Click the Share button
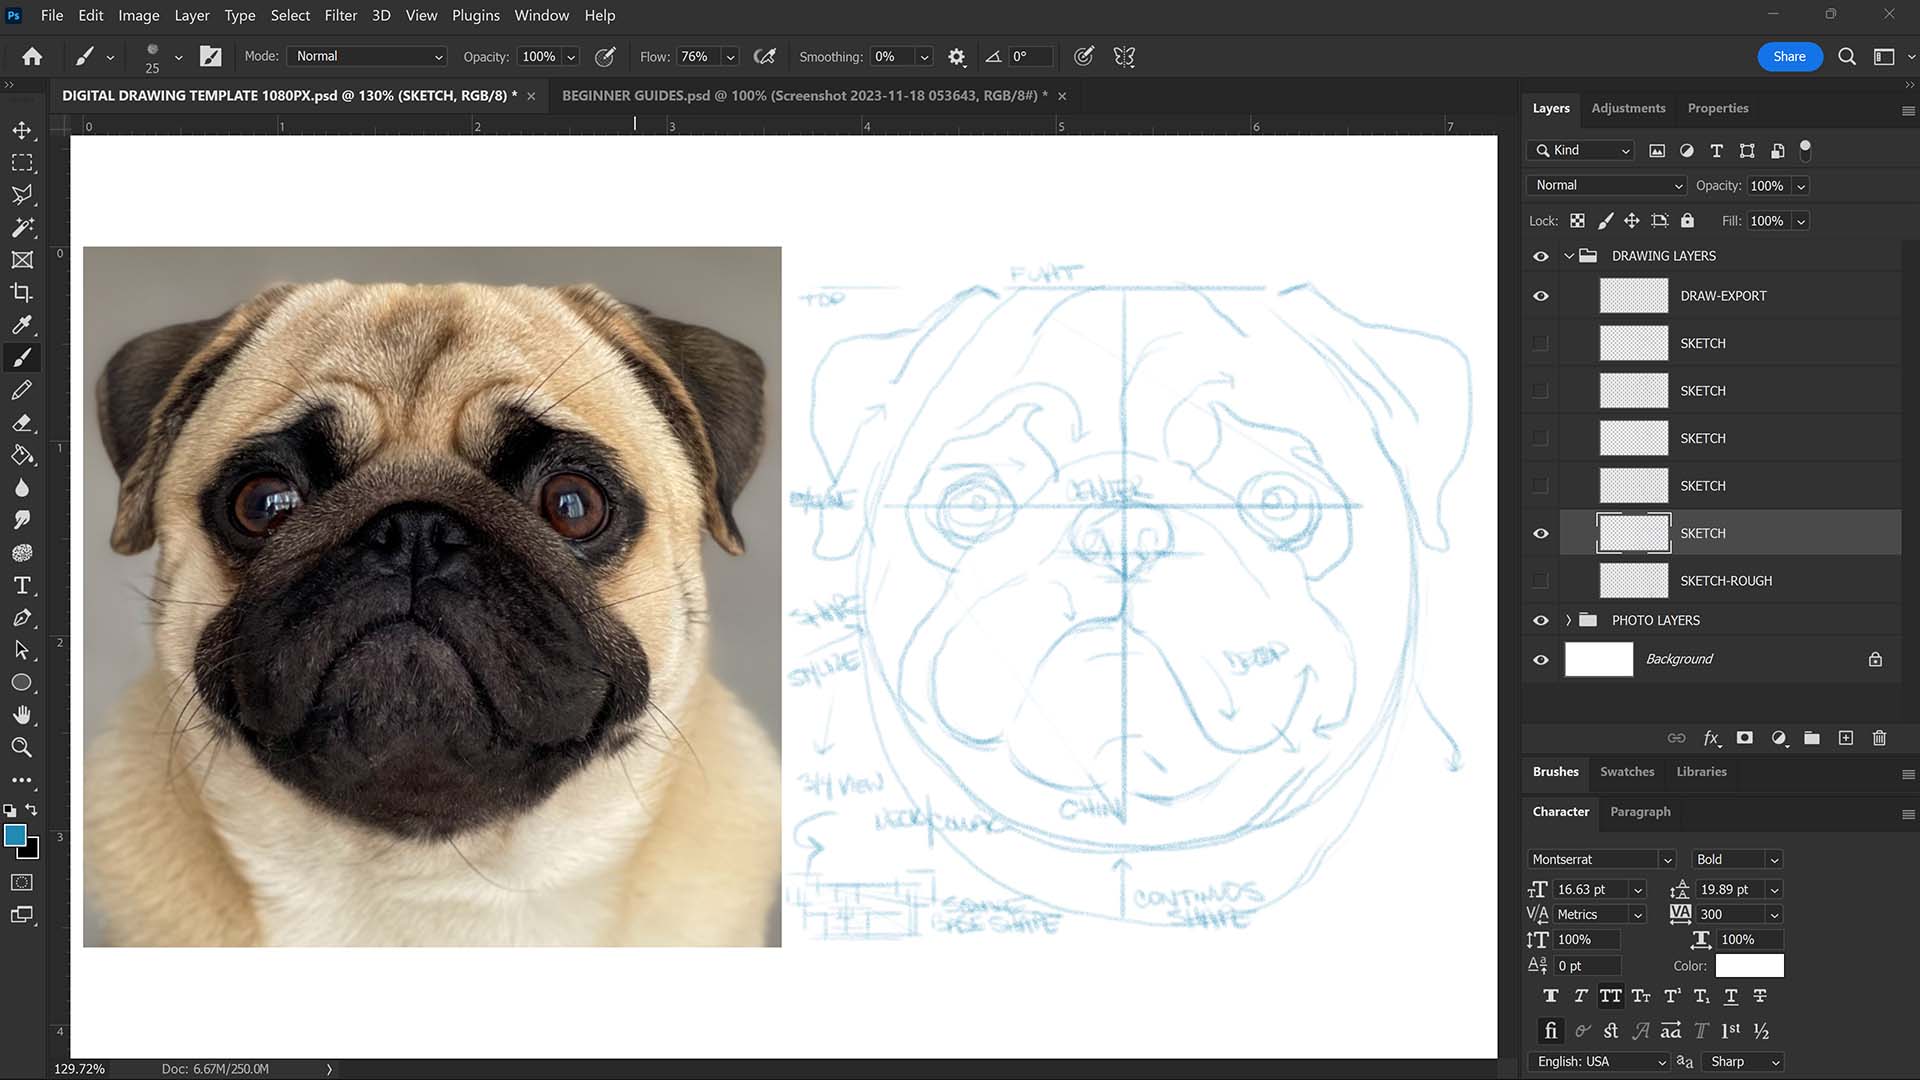 point(1789,57)
